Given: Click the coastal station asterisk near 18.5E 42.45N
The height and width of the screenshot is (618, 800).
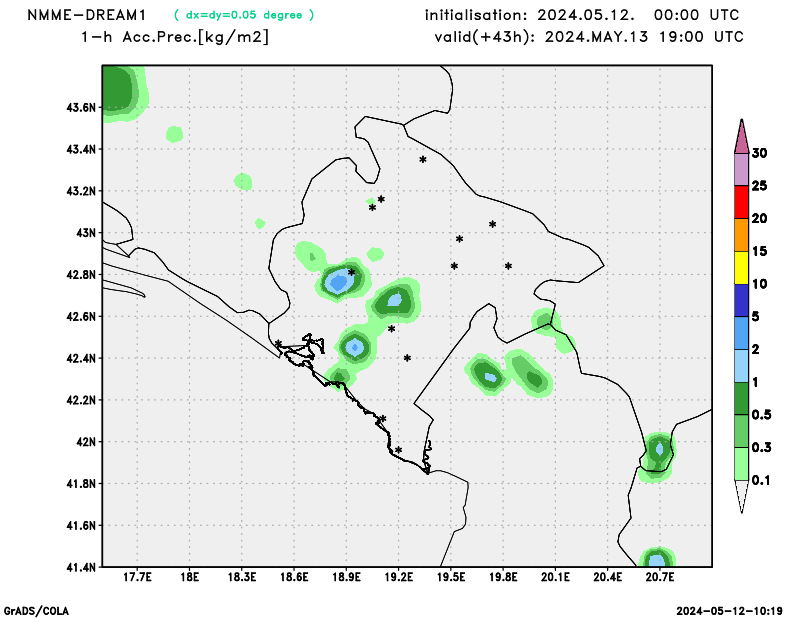Looking at the screenshot, I should (x=278, y=343).
